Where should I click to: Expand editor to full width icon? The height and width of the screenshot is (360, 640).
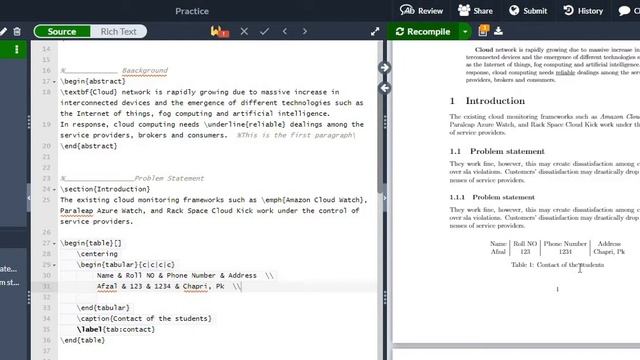pos(375,31)
